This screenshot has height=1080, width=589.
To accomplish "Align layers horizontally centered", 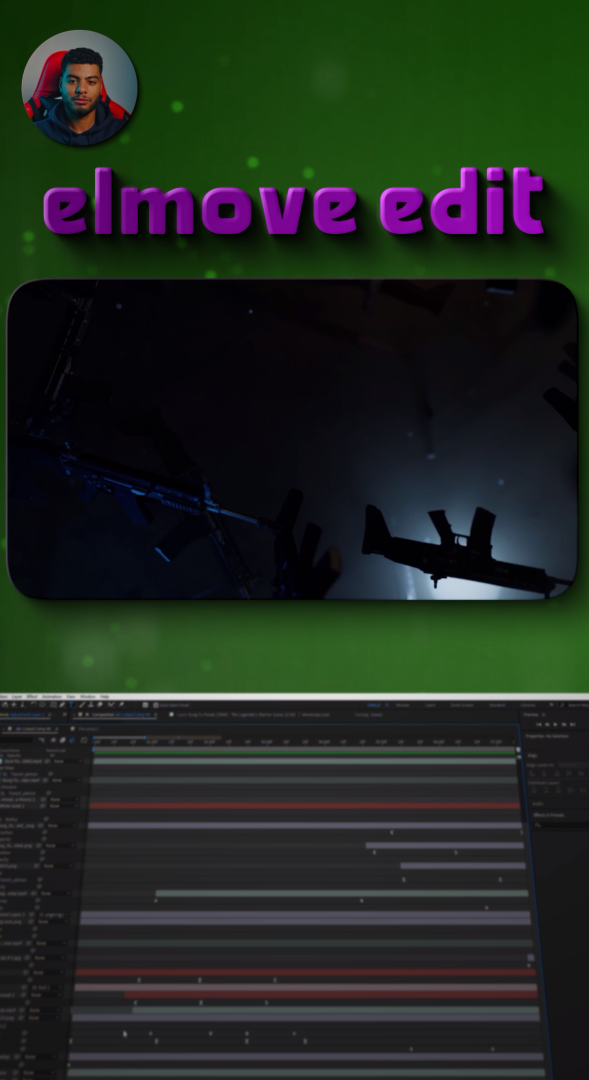I will (x=544, y=773).
